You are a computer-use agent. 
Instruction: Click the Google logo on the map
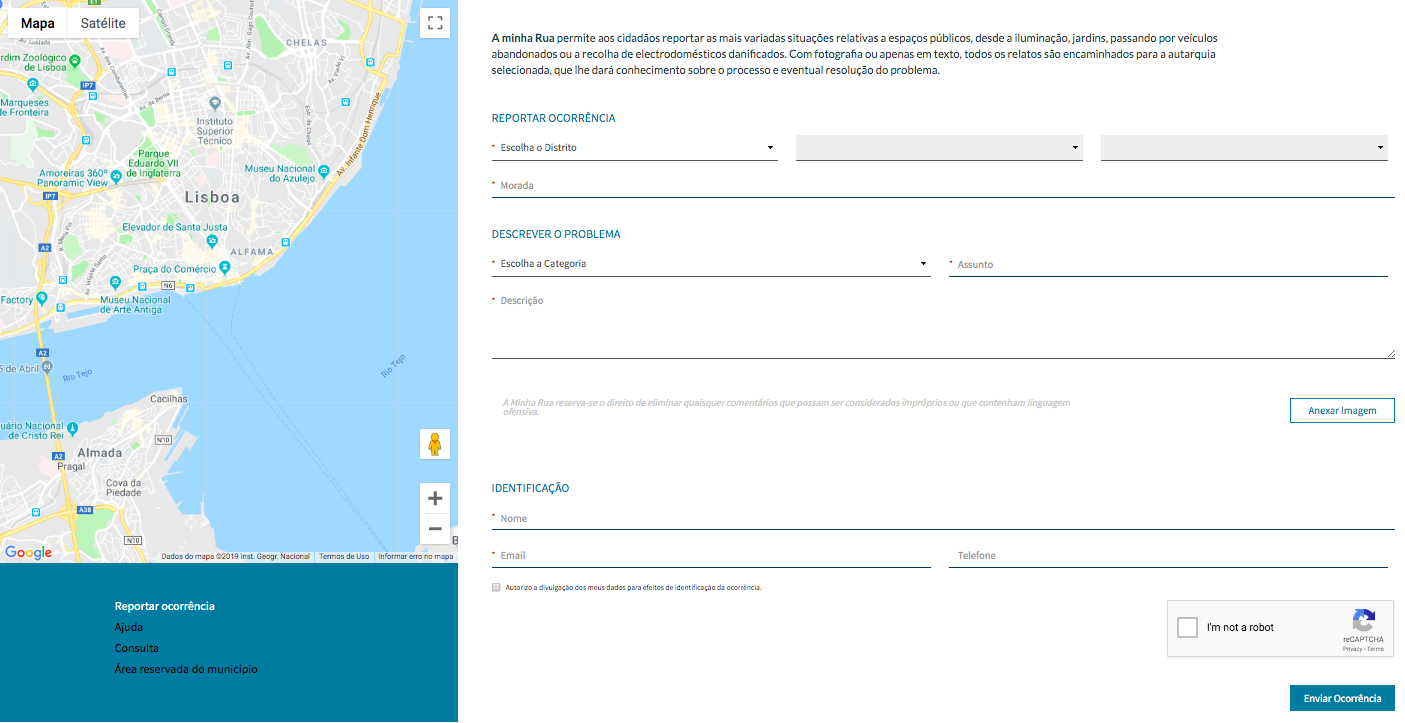[x=28, y=553]
